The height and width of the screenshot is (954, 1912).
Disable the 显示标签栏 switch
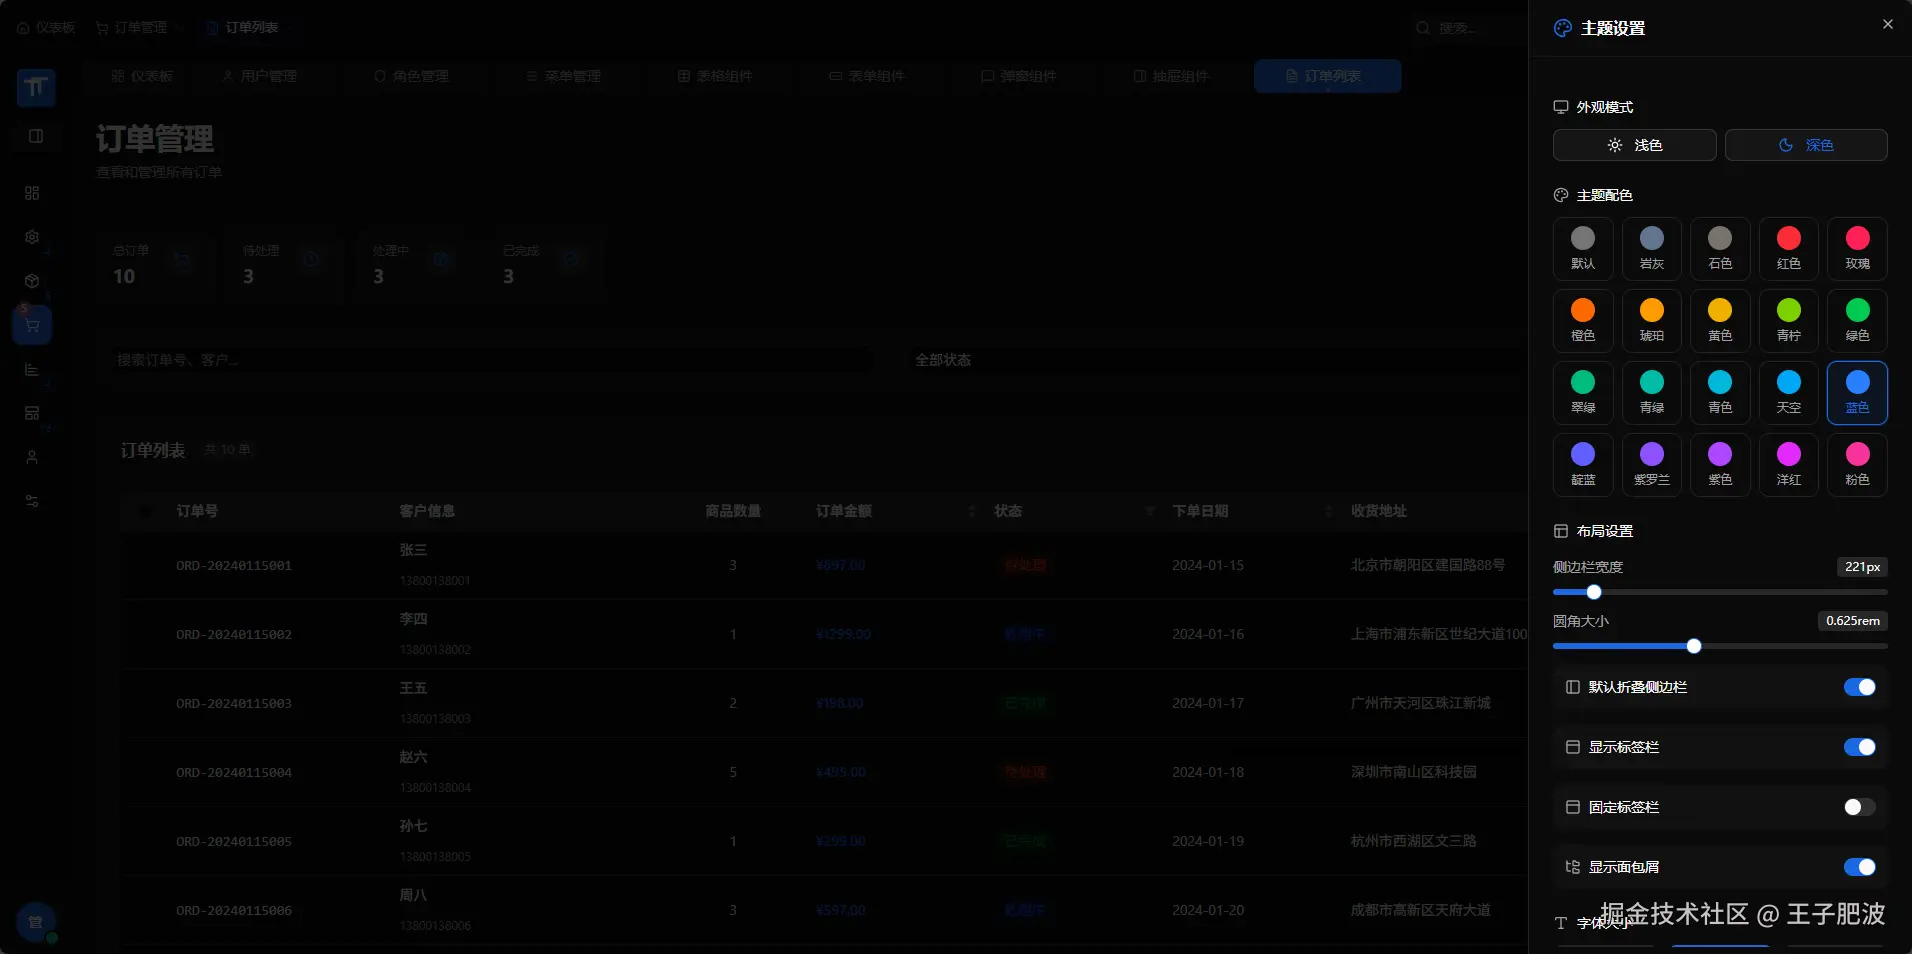1860,747
